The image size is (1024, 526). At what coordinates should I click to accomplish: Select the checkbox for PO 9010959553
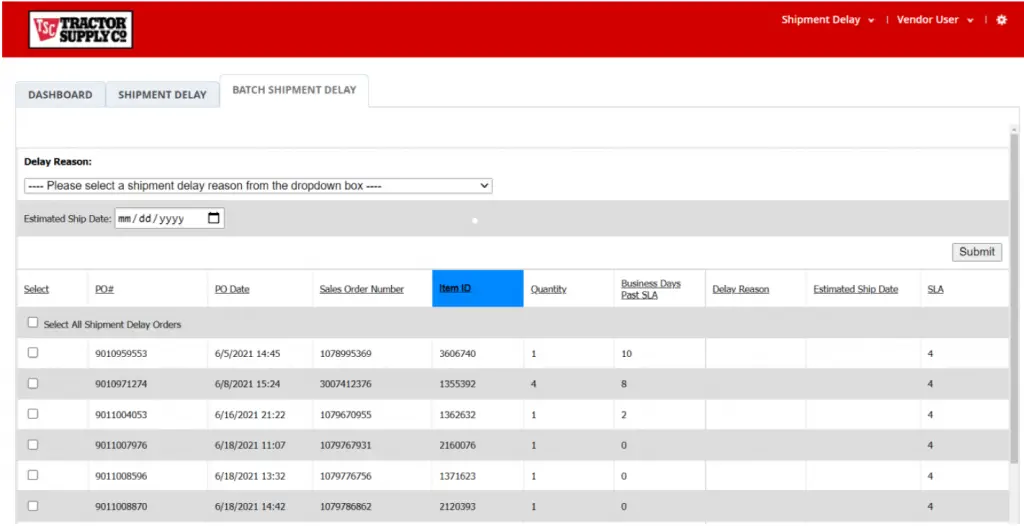pos(33,353)
